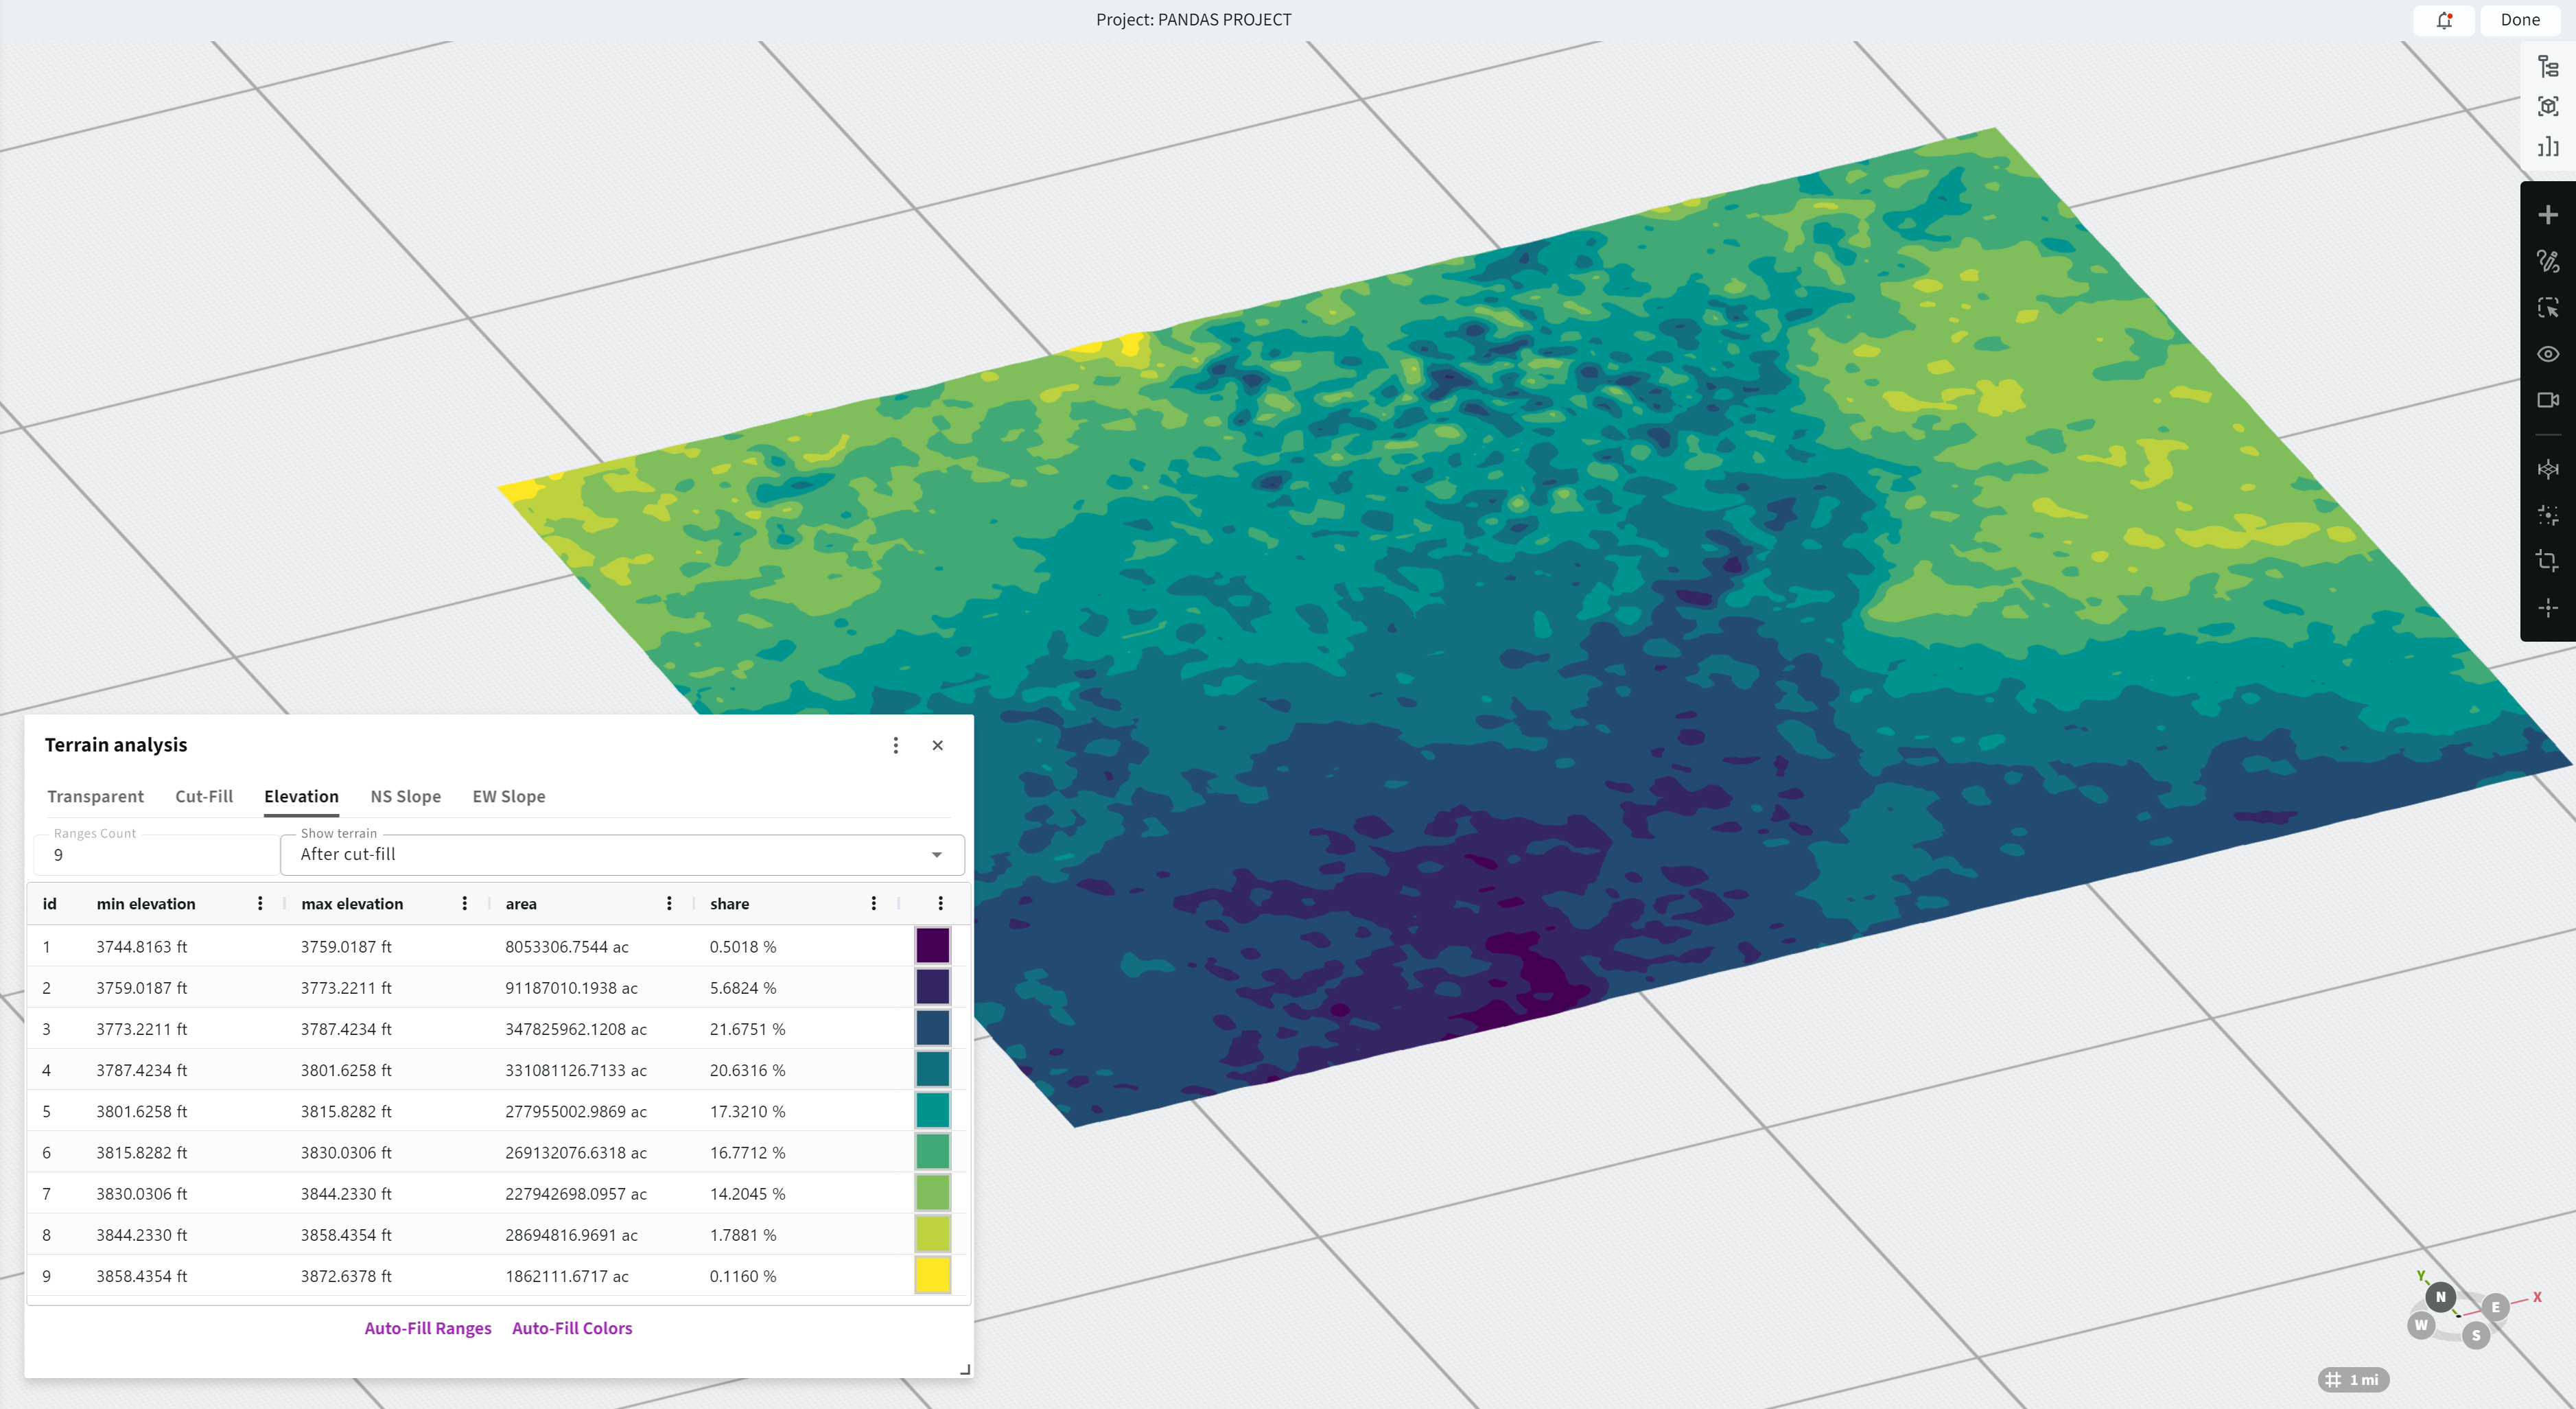Image resolution: width=2576 pixels, height=1409 pixels.
Task: Click the crop tool icon
Action: pyautogui.click(x=2547, y=561)
